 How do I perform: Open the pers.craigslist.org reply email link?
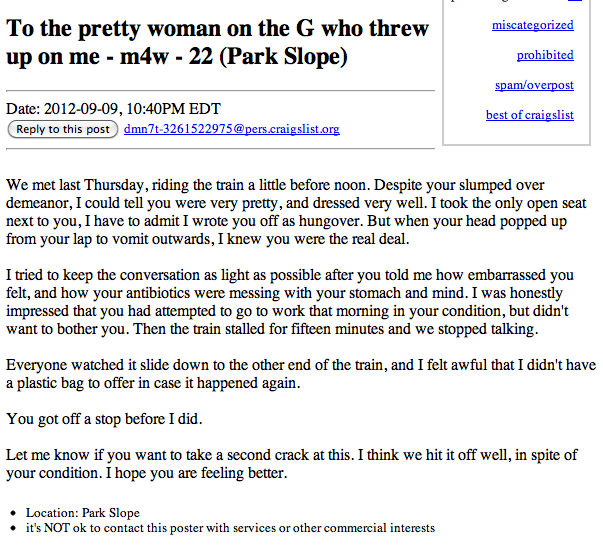point(232,129)
